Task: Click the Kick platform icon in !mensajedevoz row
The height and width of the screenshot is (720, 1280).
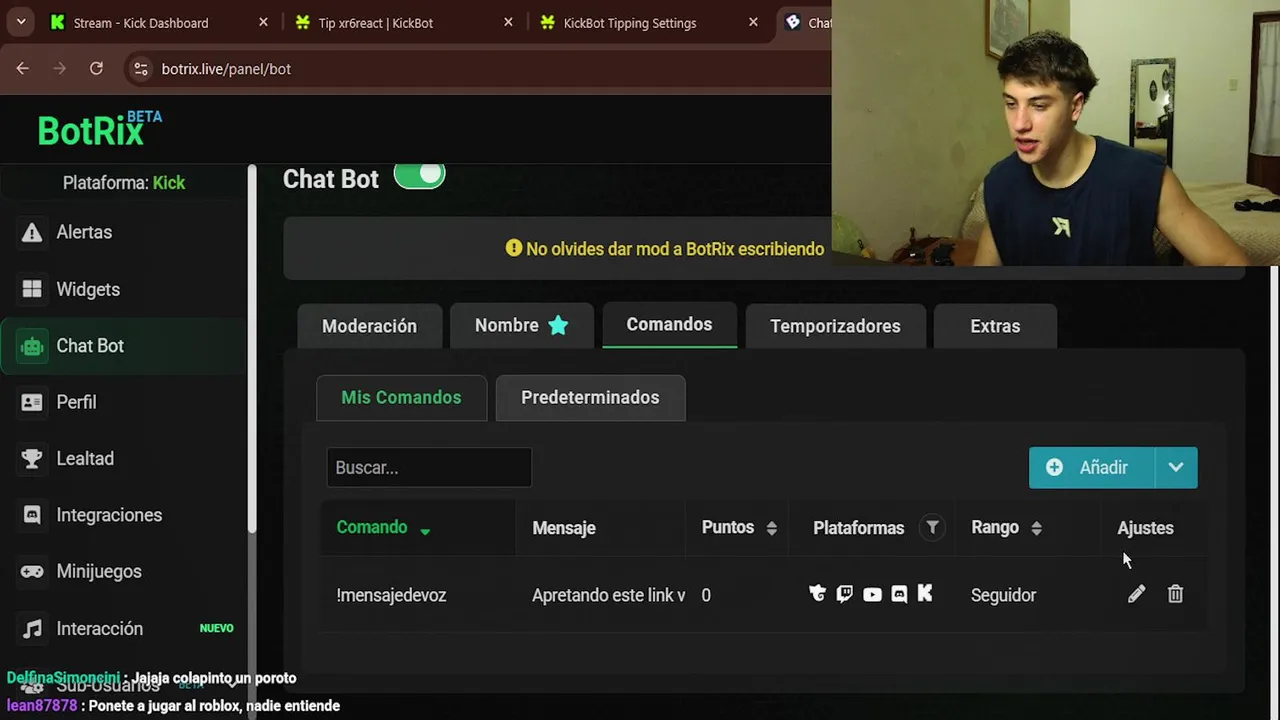Action: click(925, 594)
